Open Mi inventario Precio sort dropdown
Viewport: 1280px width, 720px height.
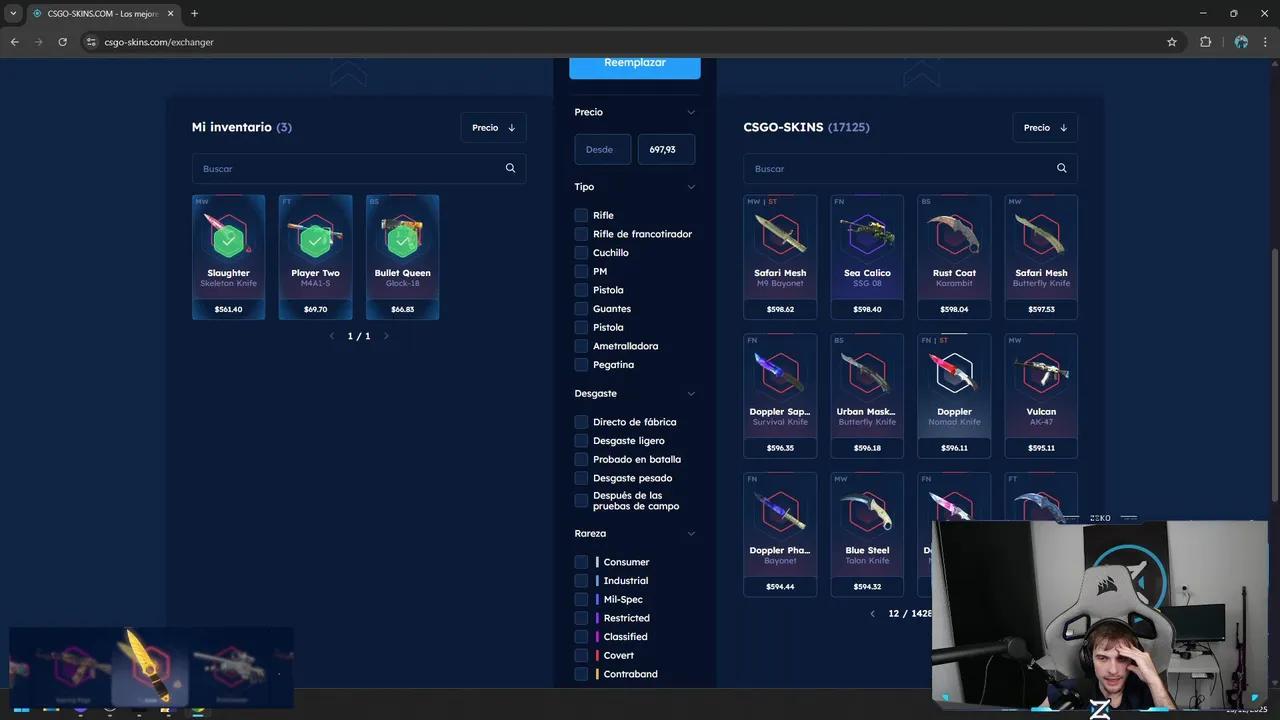(x=493, y=127)
